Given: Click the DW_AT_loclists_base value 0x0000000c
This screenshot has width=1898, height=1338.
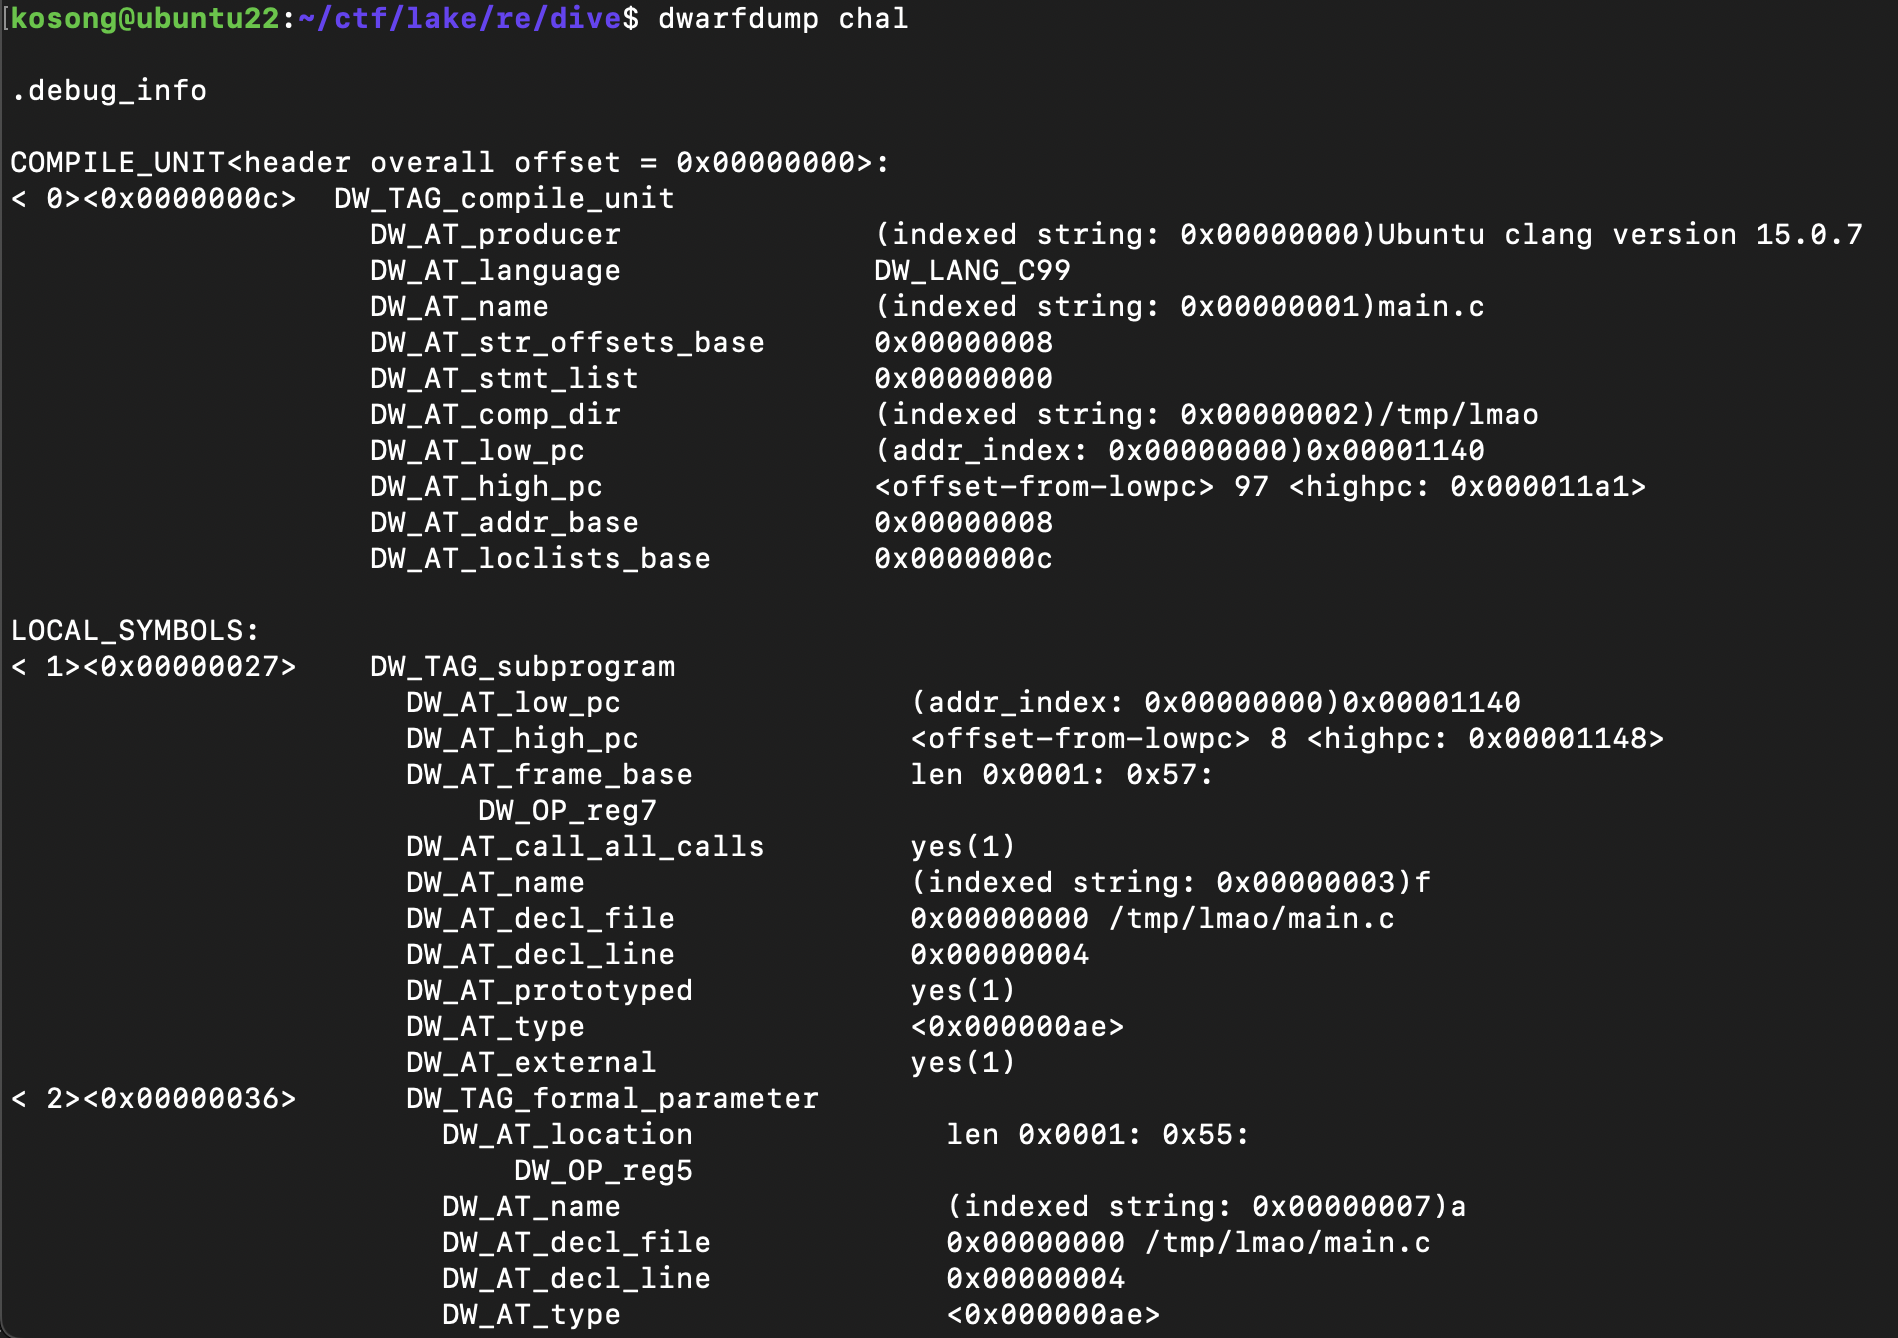Looking at the screenshot, I should pos(963,559).
